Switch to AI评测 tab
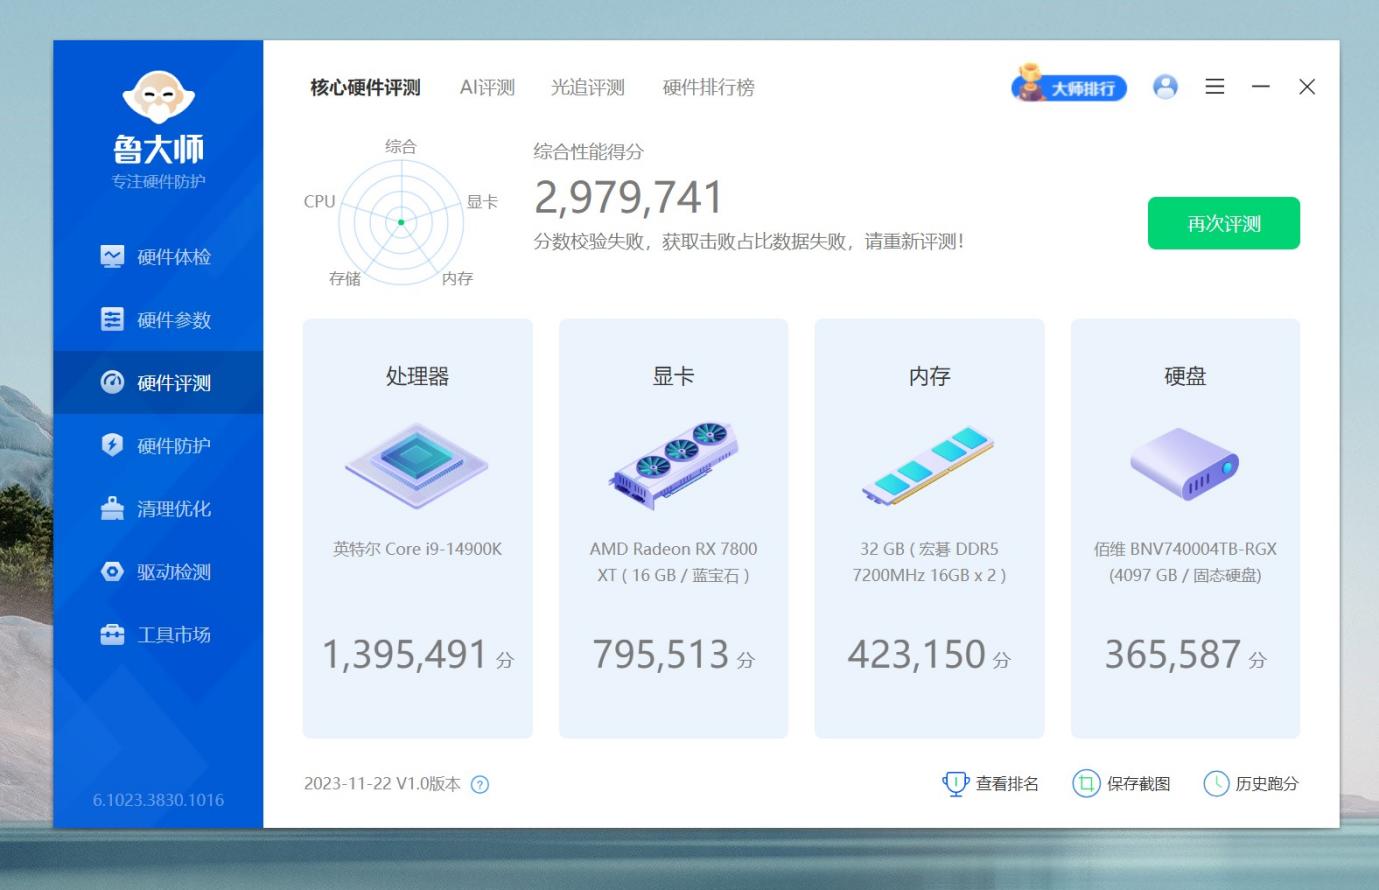 tap(487, 88)
